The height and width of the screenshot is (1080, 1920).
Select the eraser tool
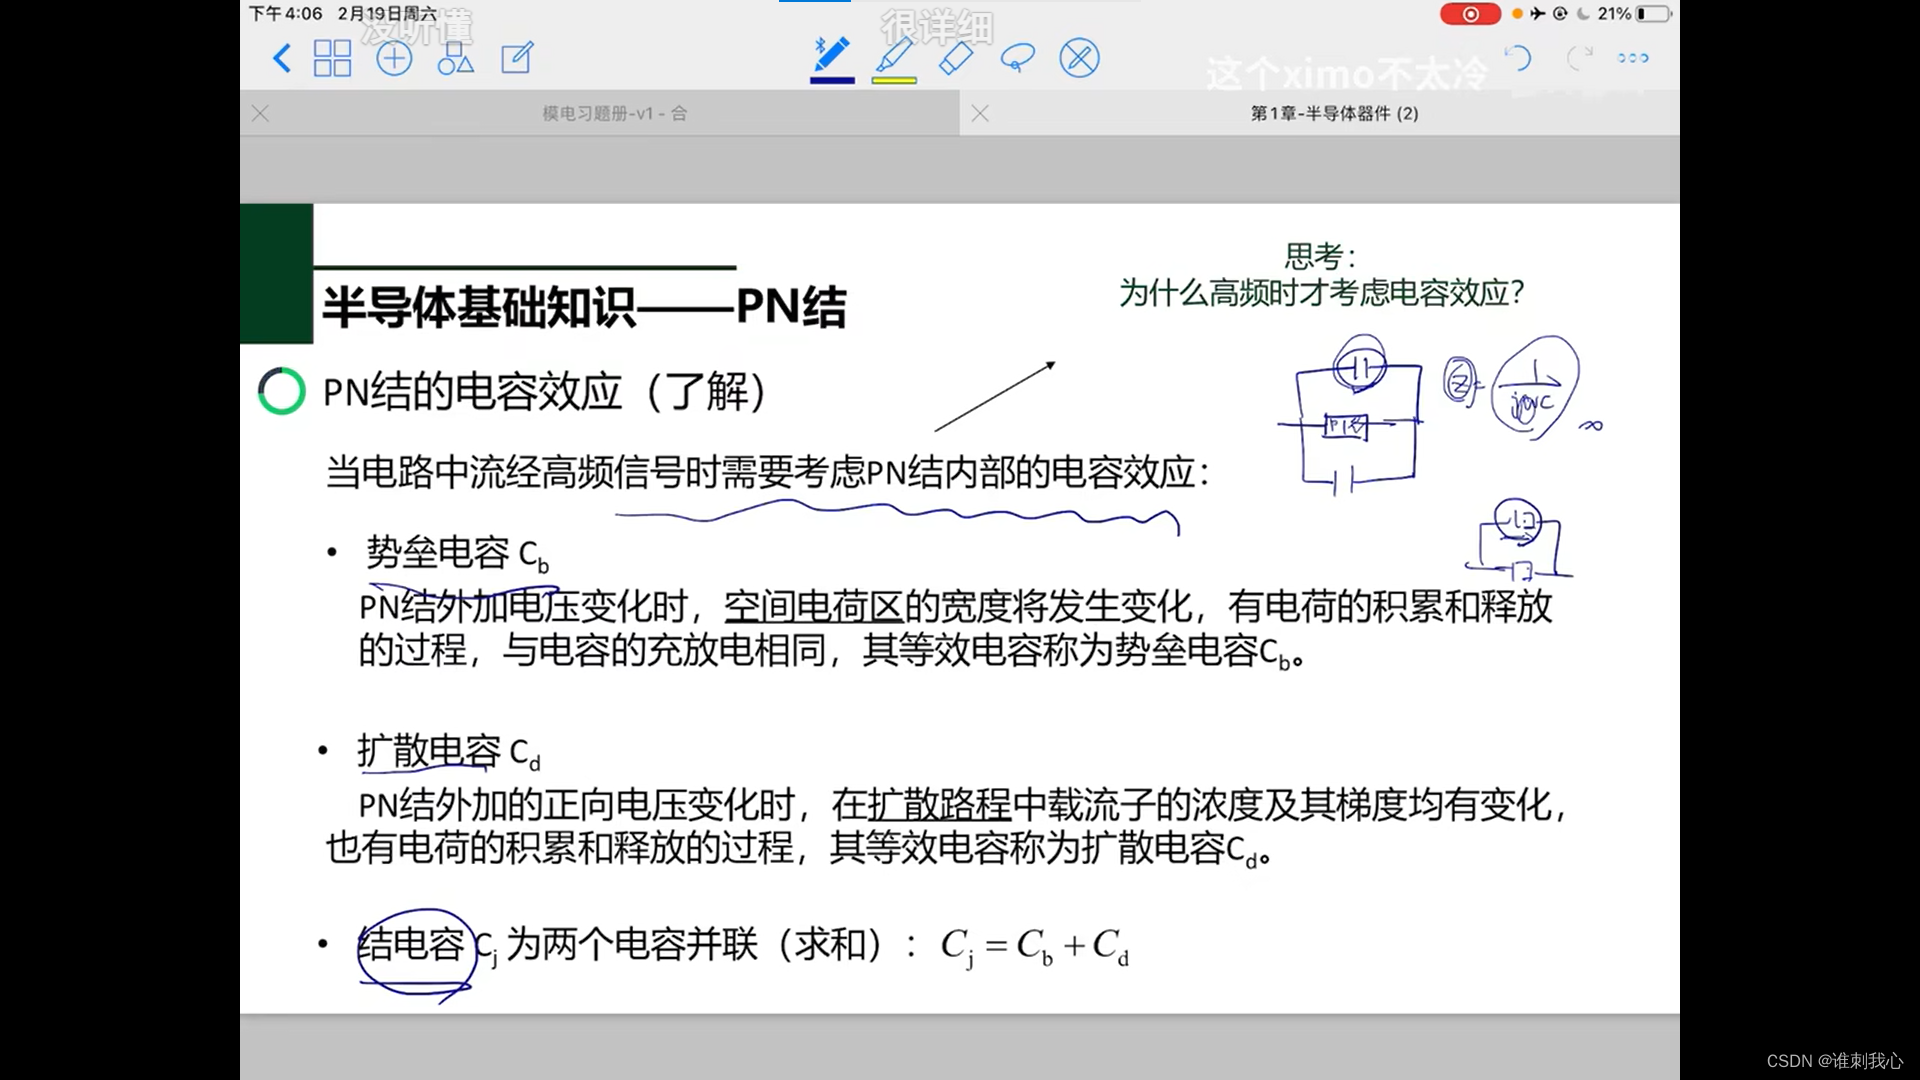[x=956, y=57]
